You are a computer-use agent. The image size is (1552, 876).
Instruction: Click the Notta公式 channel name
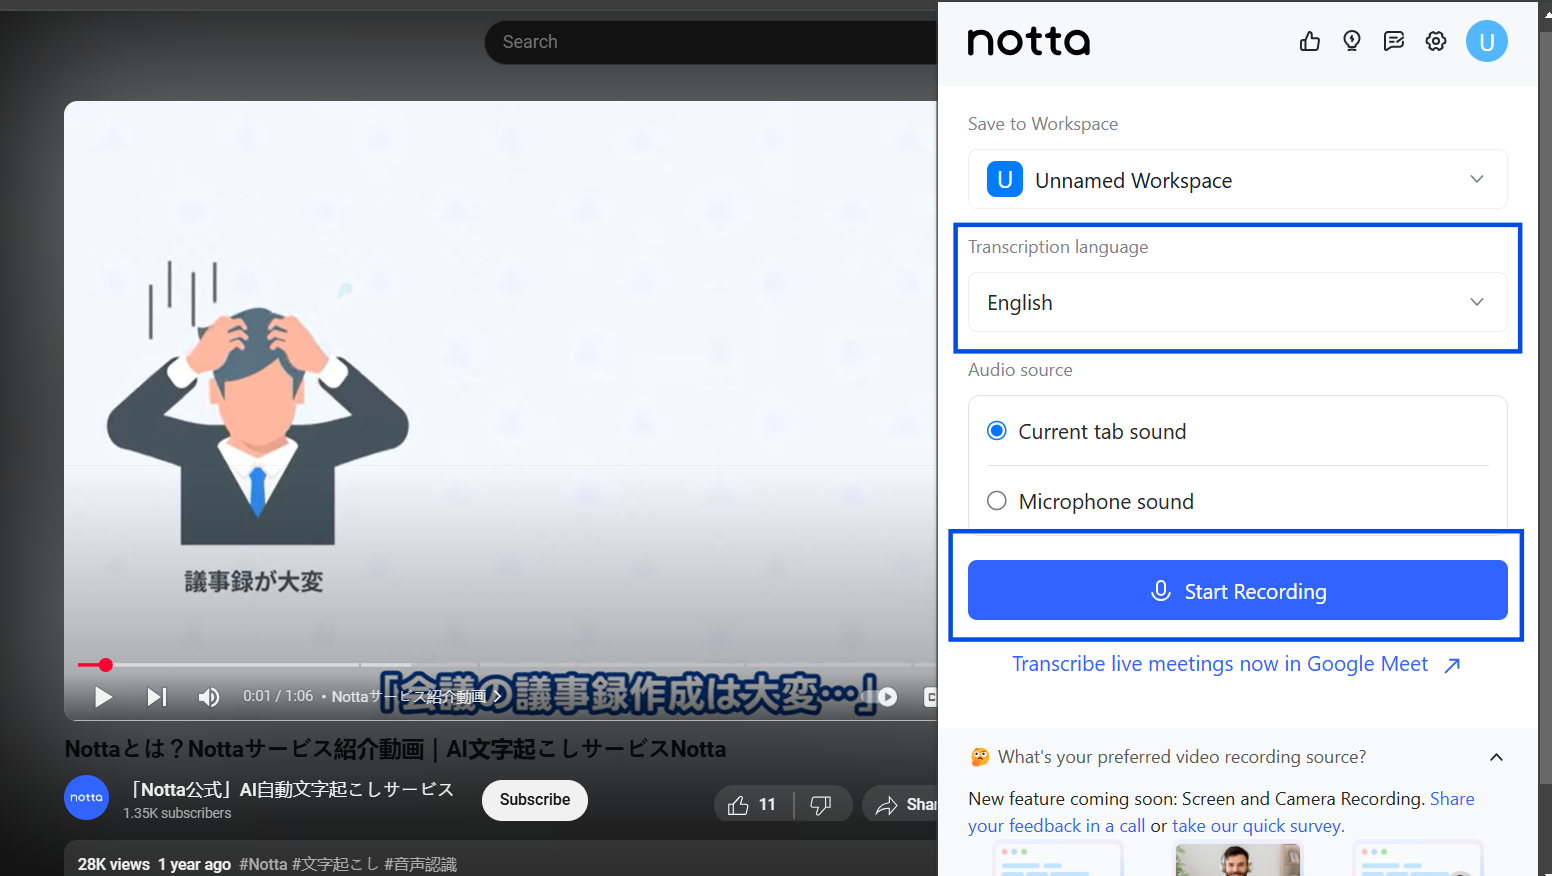pyautogui.click(x=291, y=790)
